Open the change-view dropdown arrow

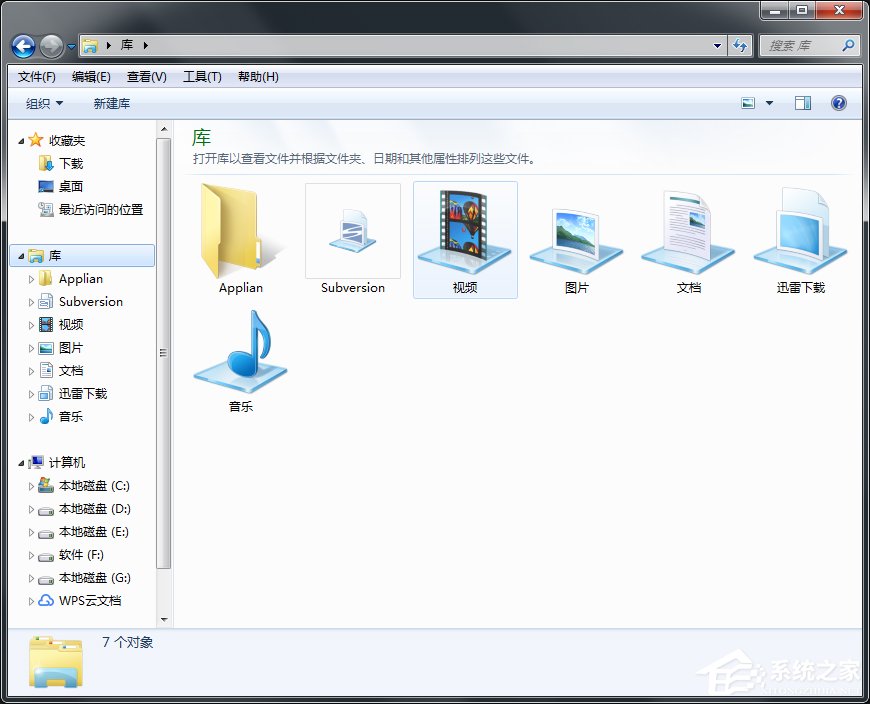(768, 103)
